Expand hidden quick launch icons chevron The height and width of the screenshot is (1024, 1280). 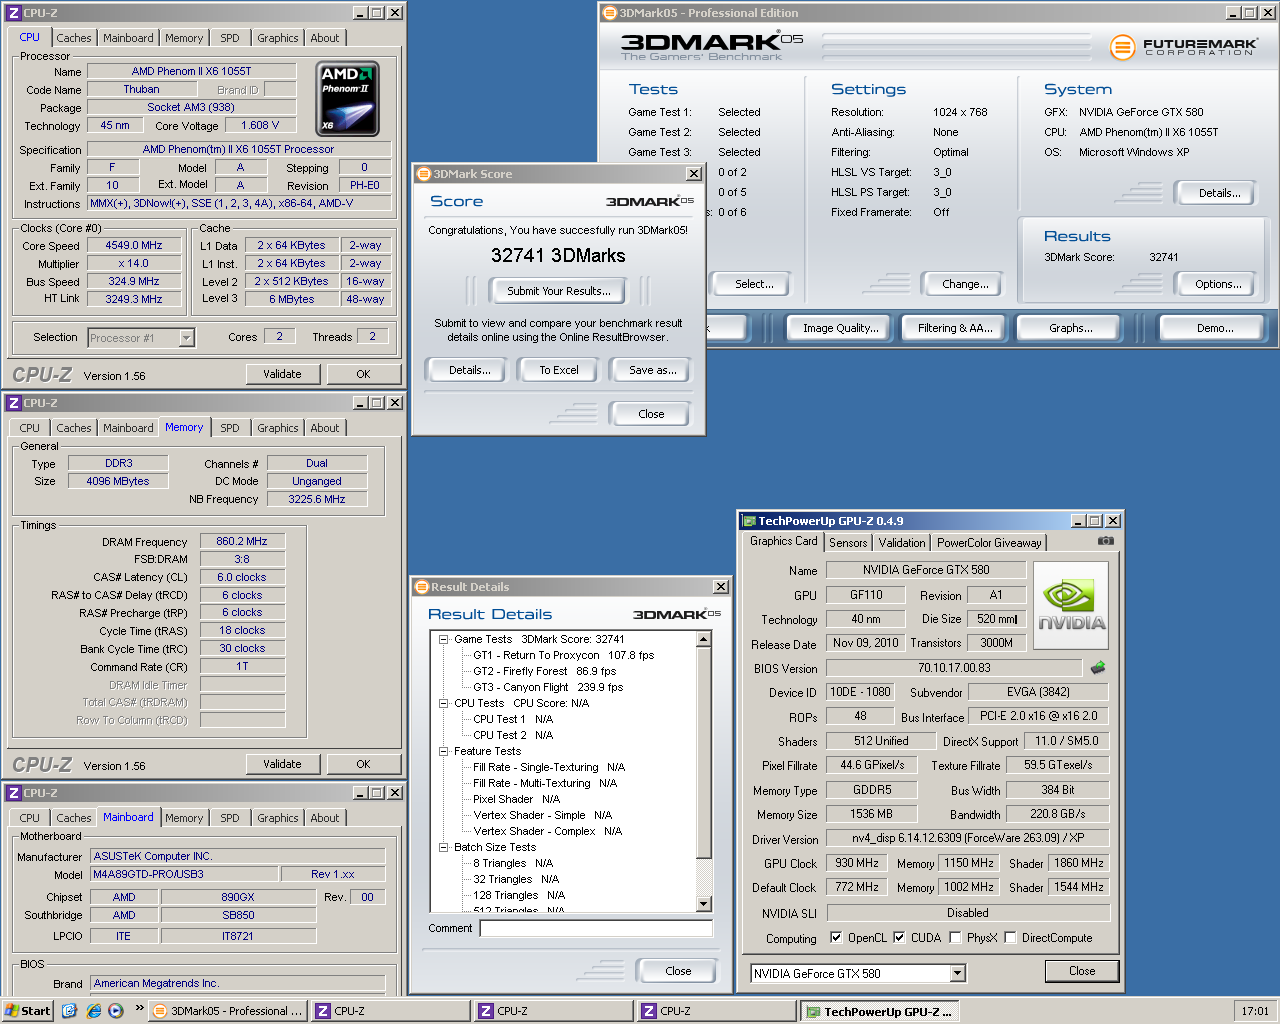(139, 1008)
